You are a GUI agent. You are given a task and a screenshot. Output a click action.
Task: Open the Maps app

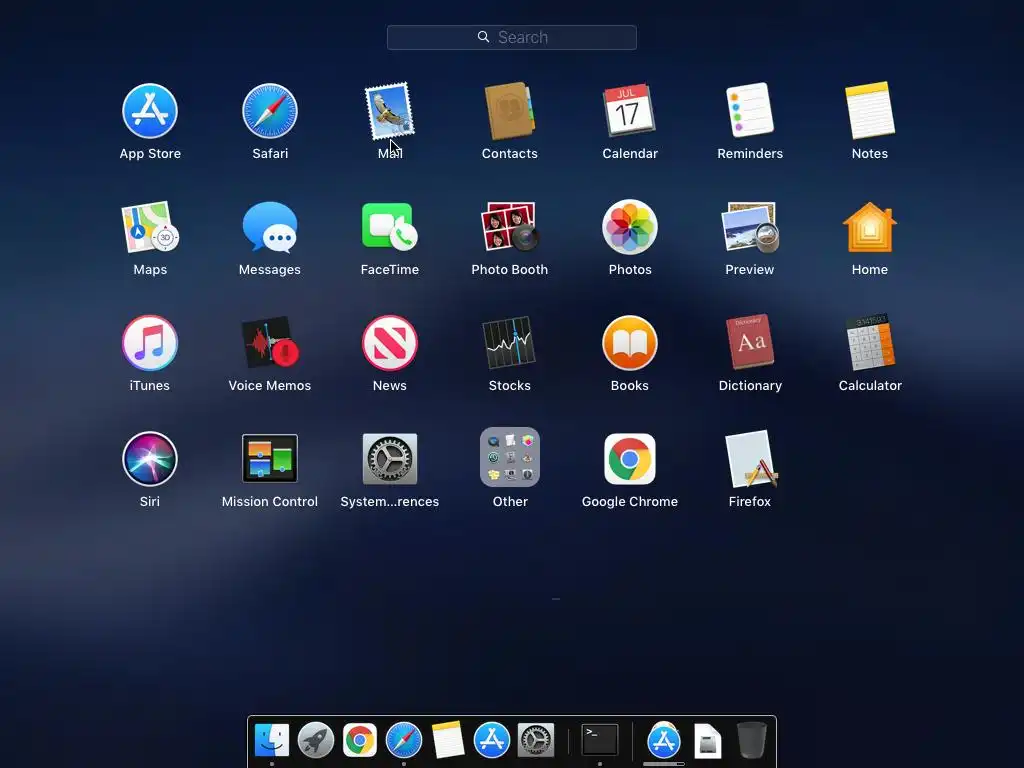tap(150, 227)
